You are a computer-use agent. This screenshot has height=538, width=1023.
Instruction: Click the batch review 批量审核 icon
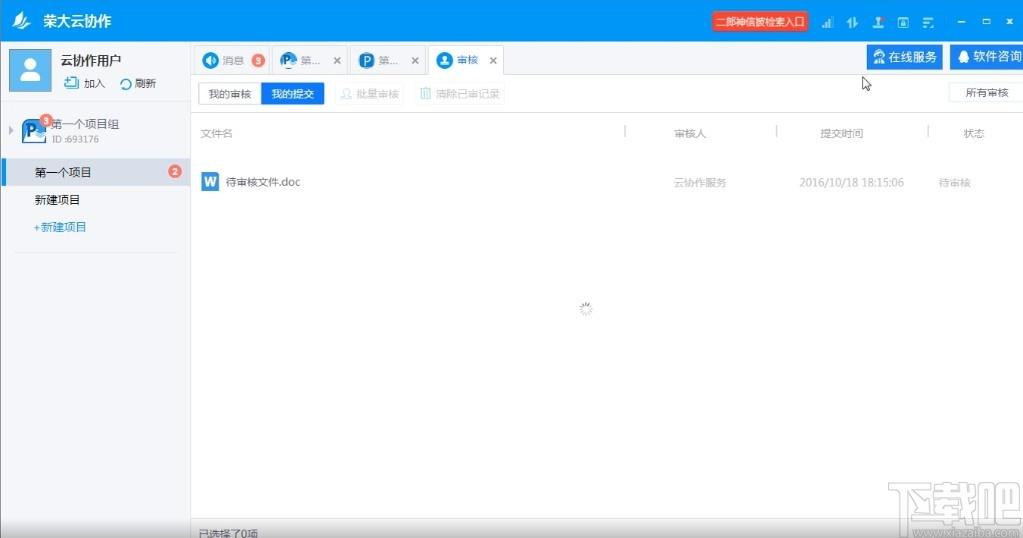[x=346, y=94]
